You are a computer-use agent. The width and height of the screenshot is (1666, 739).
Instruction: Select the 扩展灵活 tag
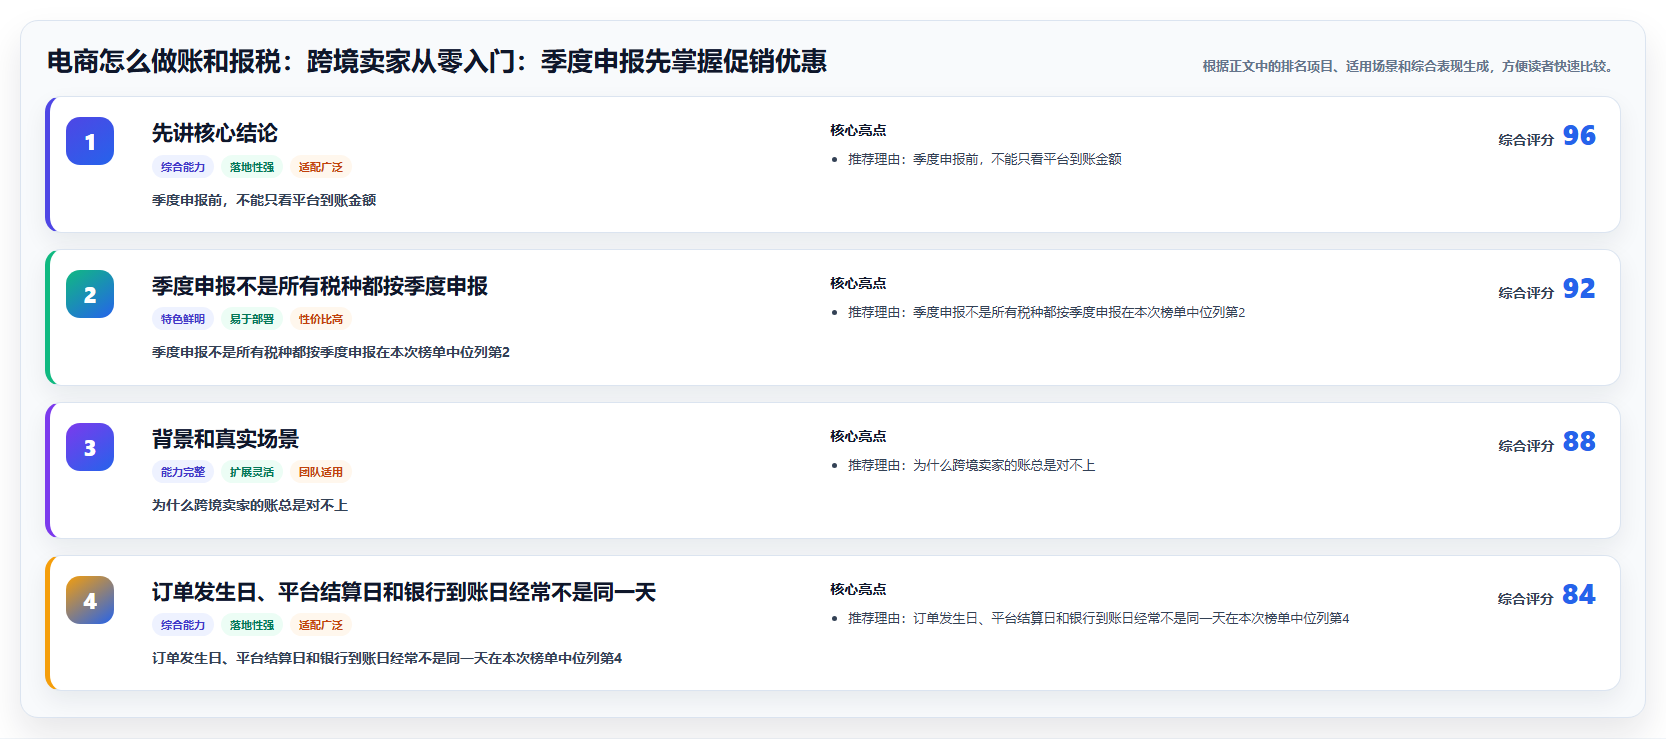pyautogui.click(x=252, y=472)
